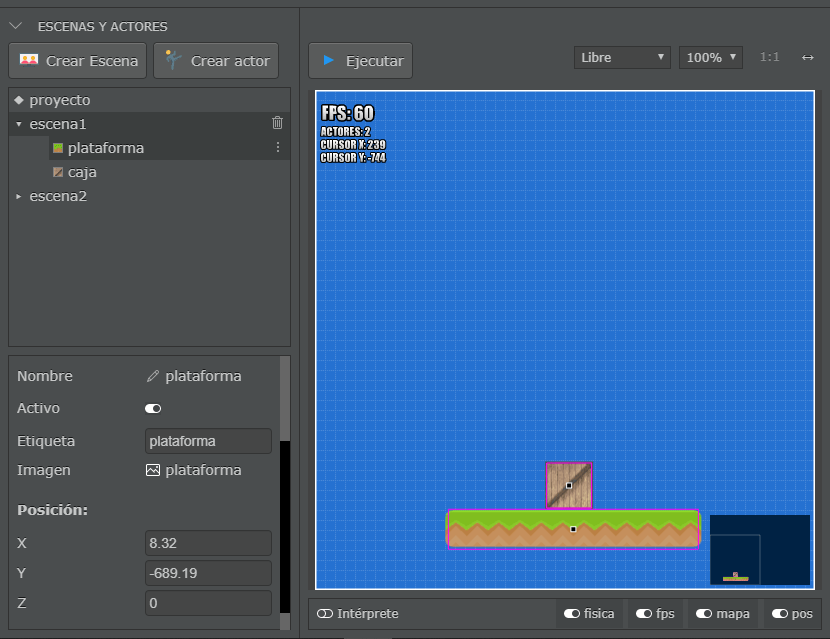Collapse the ESCENAS Y ACTORES panel chevron

16,26
